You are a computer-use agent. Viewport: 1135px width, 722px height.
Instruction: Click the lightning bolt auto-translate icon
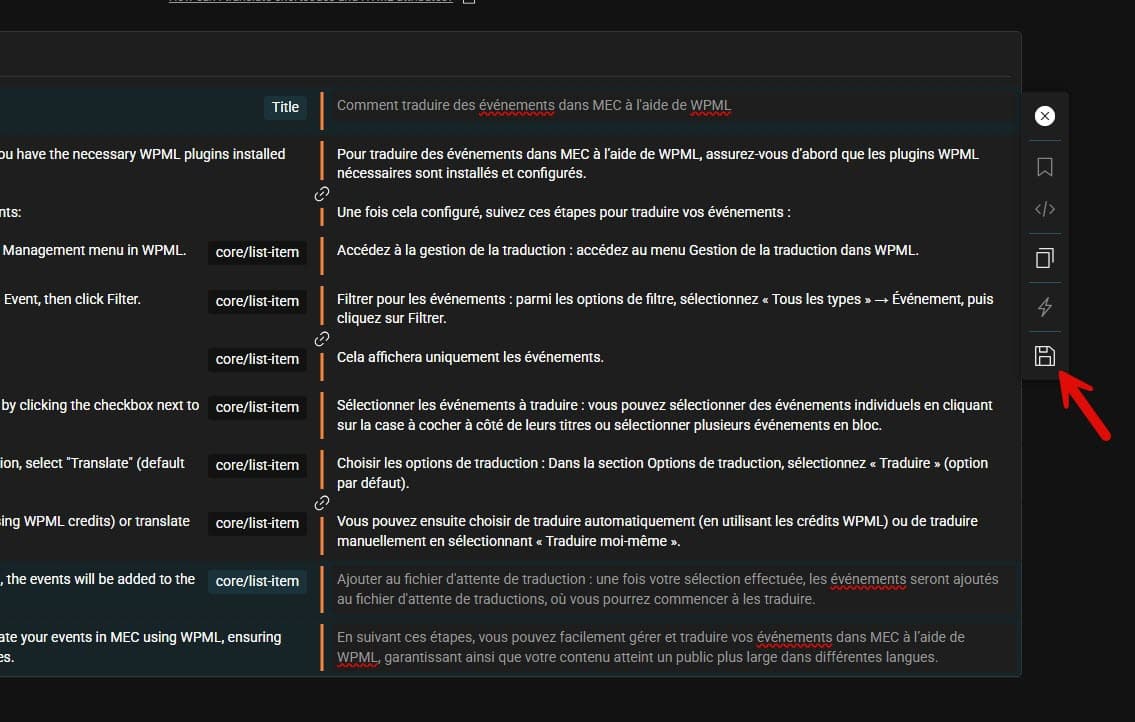coord(1045,307)
